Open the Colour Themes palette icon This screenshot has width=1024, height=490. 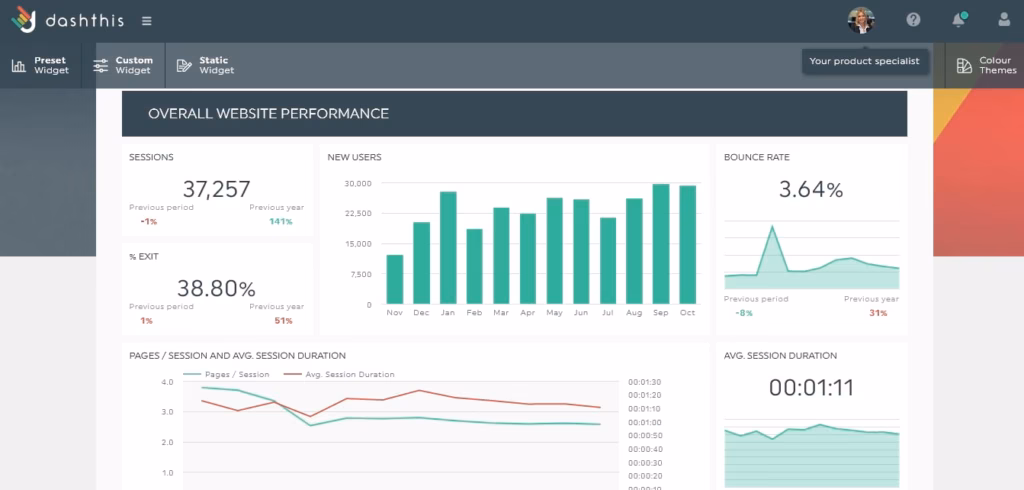(x=964, y=66)
